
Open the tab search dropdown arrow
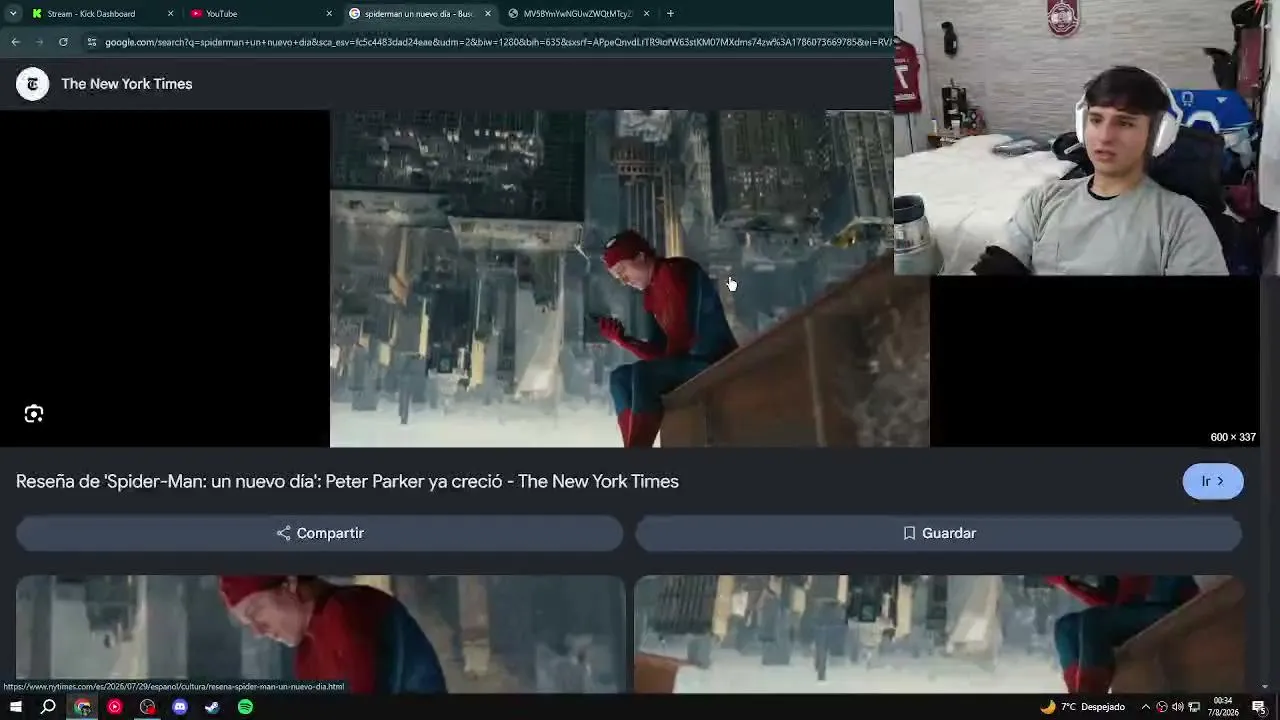[13, 14]
